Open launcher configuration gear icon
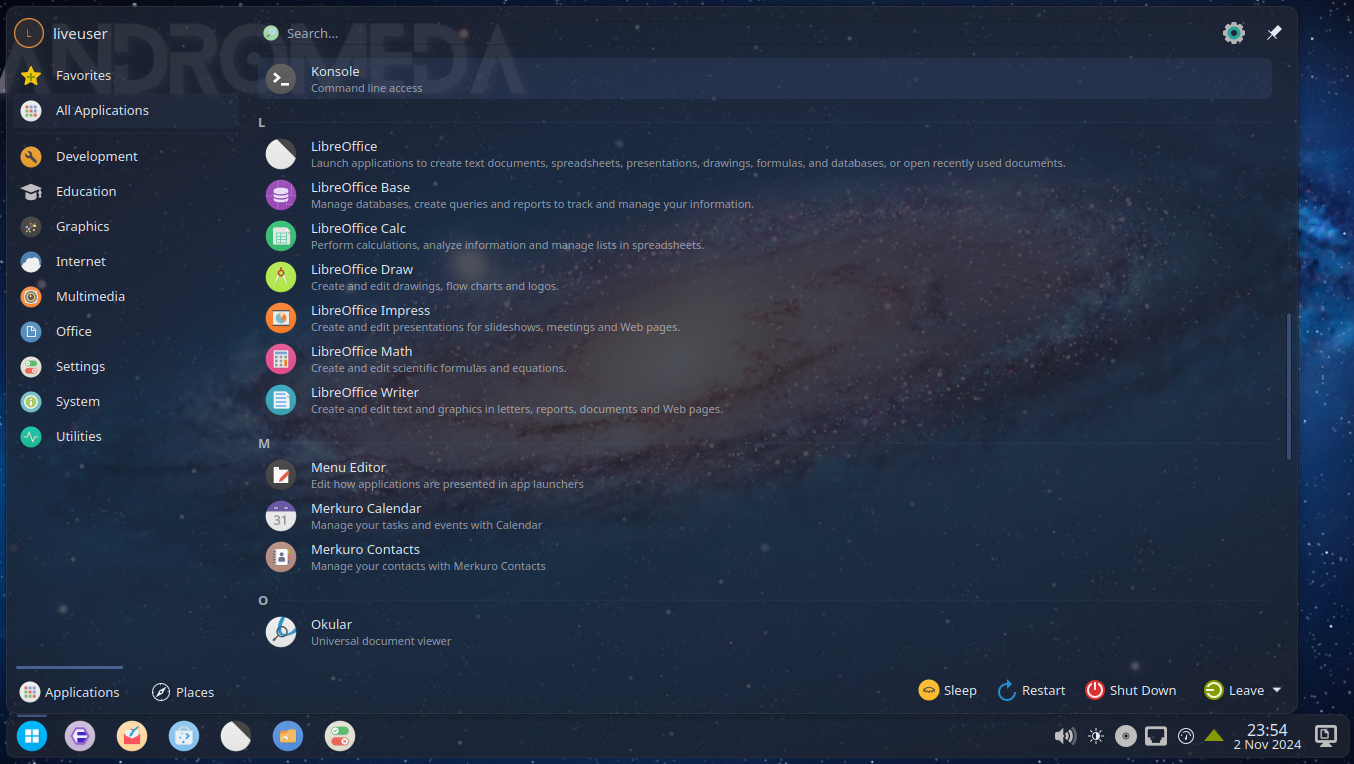Image resolution: width=1354 pixels, height=764 pixels. pyautogui.click(x=1234, y=33)
